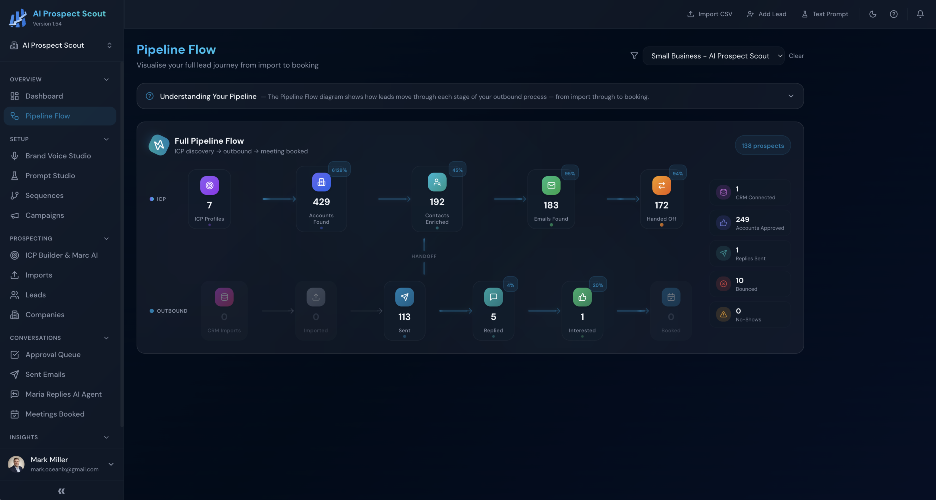Click the Test Prompt button
The width and height of the screenshot is (936, 500).
pyautogui.click(x=825, y=14)
